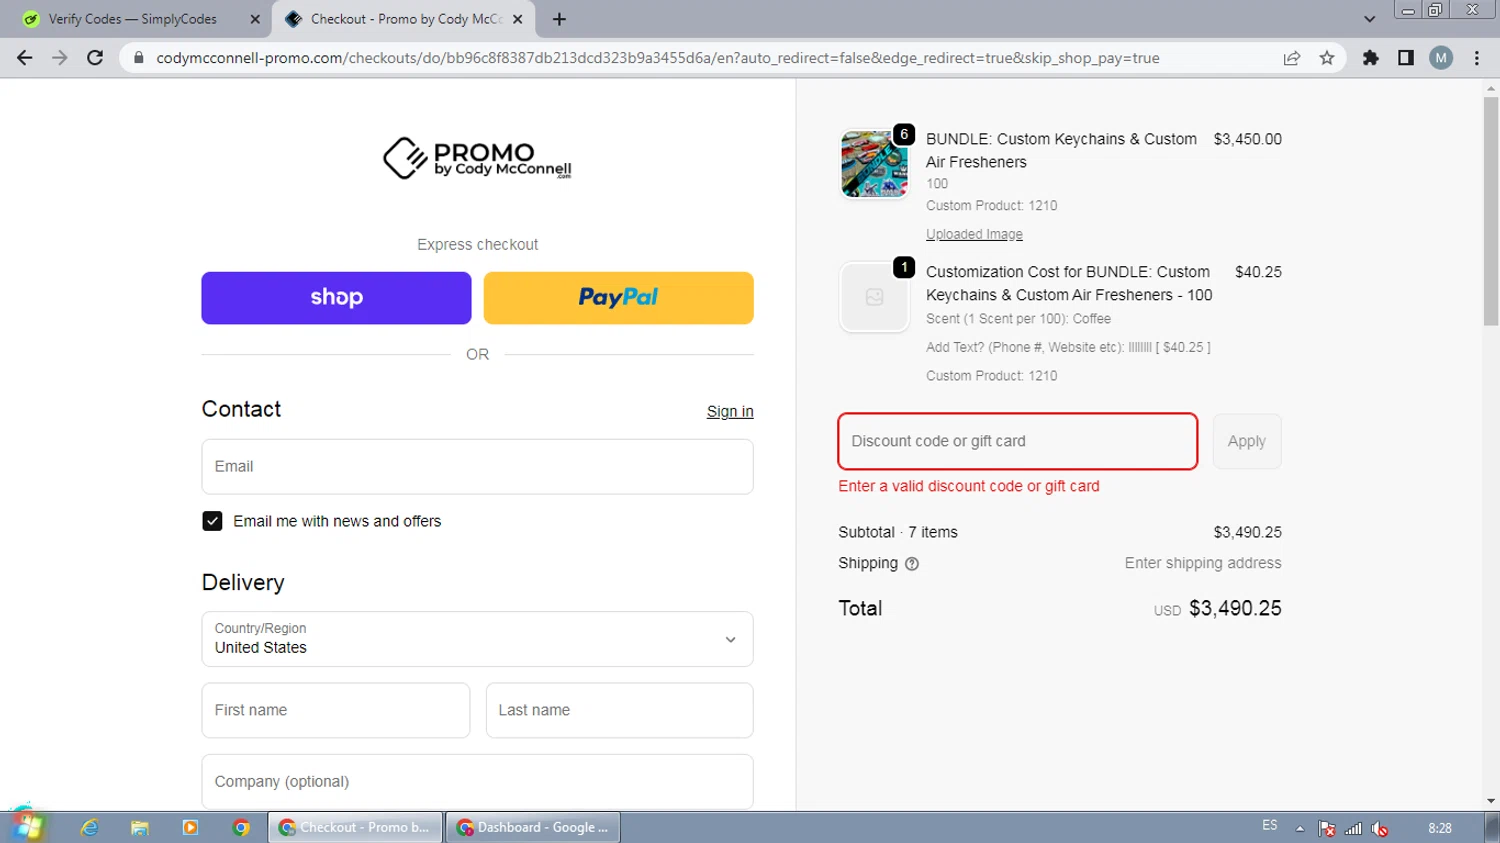Open the Chrome three-dot menu
Viewport: 1500px width, 843px height.
[1477, 58]
